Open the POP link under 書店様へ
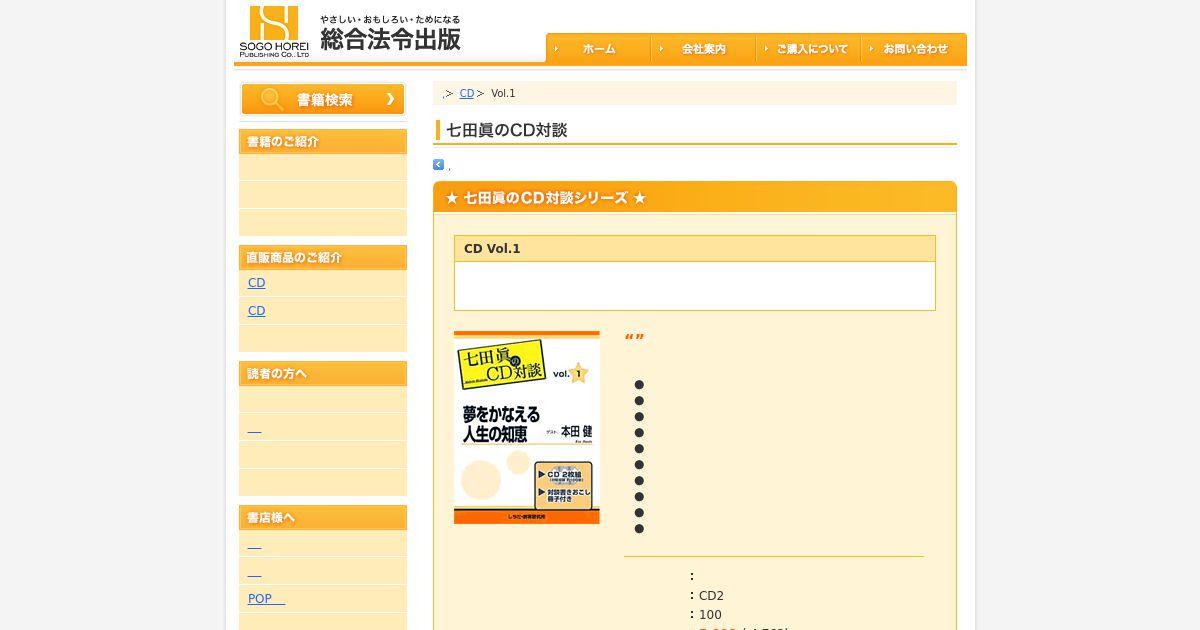 click(266, 599)
